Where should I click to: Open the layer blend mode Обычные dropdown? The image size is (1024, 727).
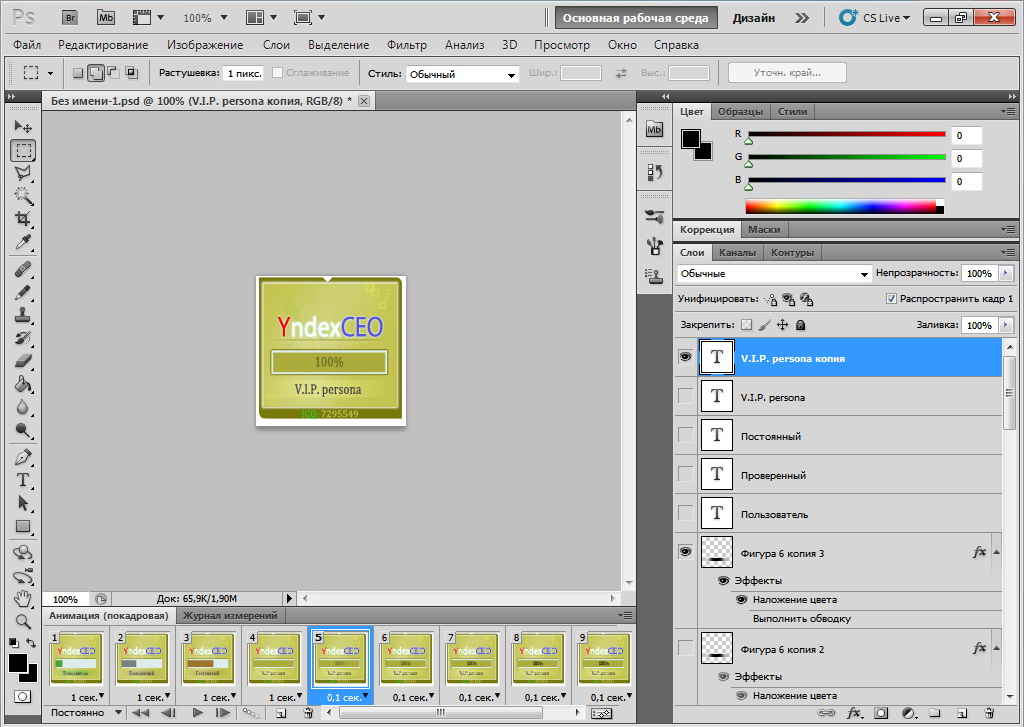pyautogui.click(x=774, y=273)
